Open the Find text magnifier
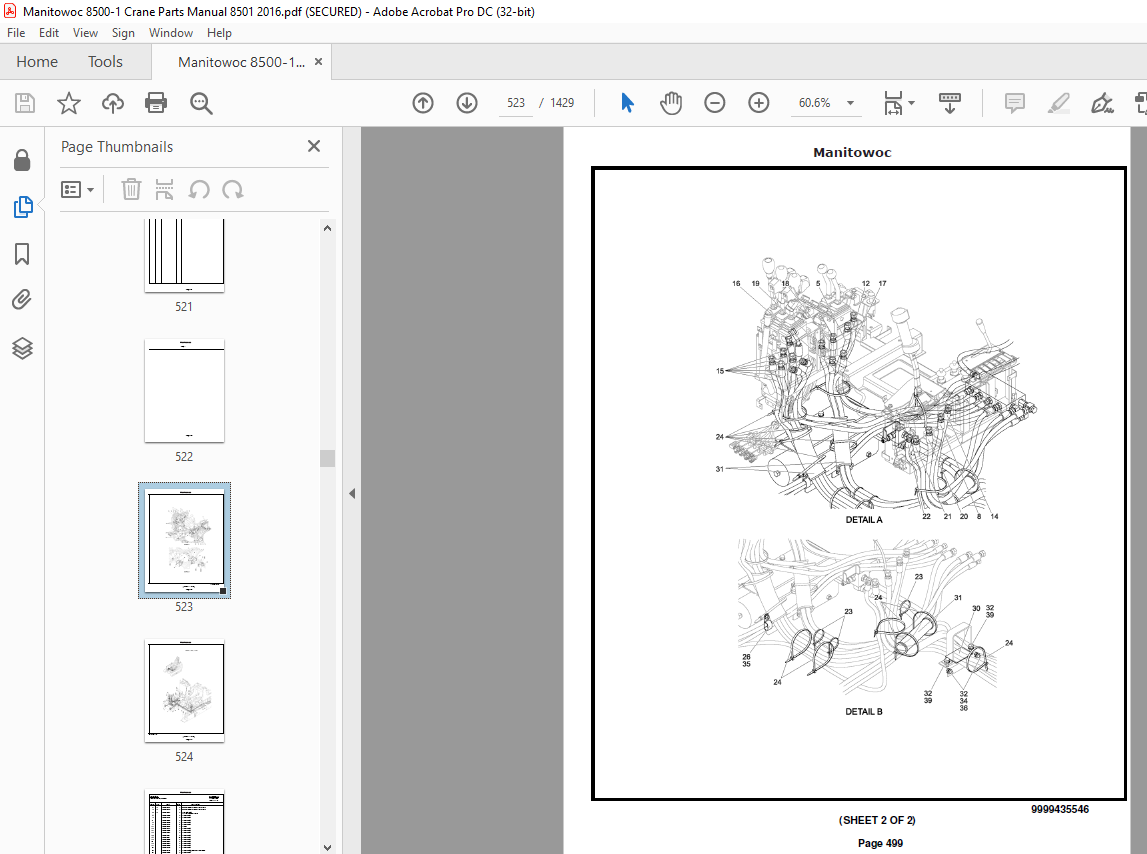Image resolution: width=1147 pixels, height=854 pixels. tap(201, 103)
